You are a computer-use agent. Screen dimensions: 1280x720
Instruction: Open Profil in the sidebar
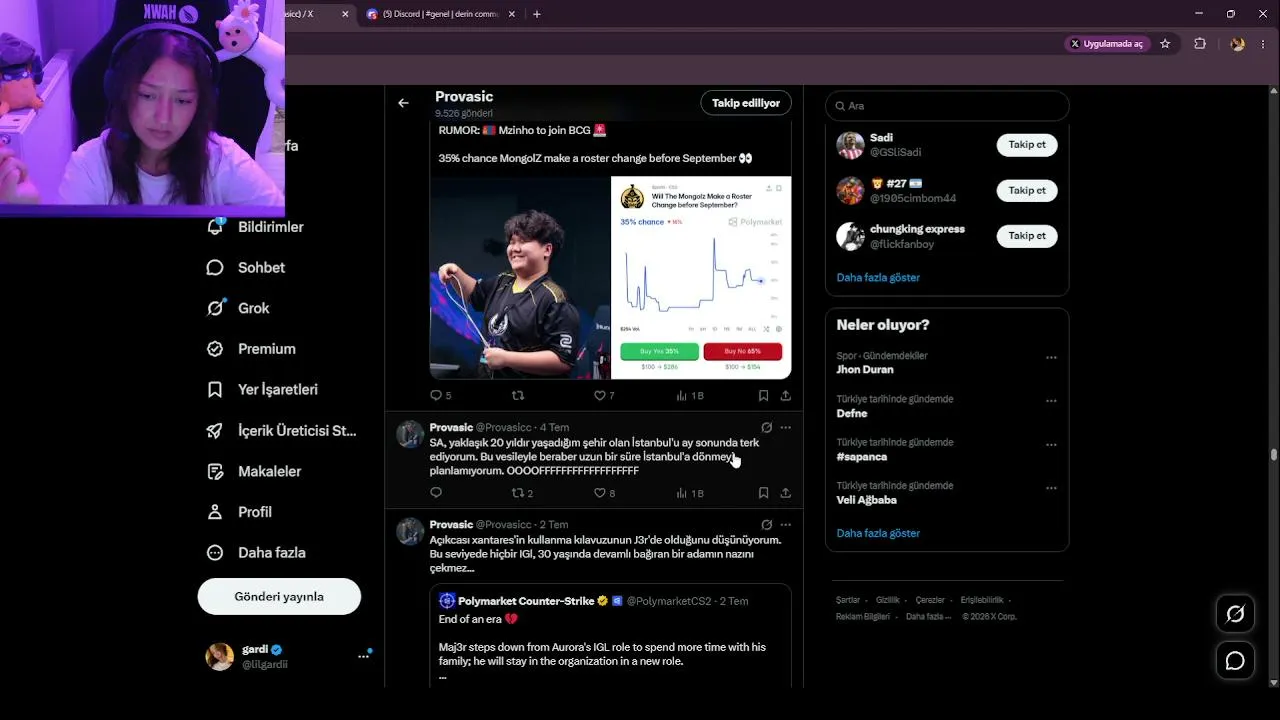pos(240,512)
